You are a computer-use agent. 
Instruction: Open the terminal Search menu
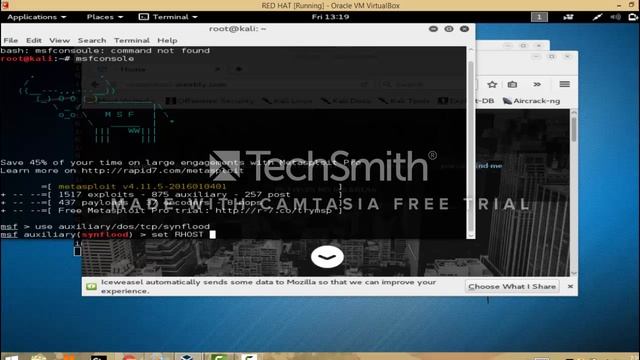pyautogui.click(x=92, y=40)
